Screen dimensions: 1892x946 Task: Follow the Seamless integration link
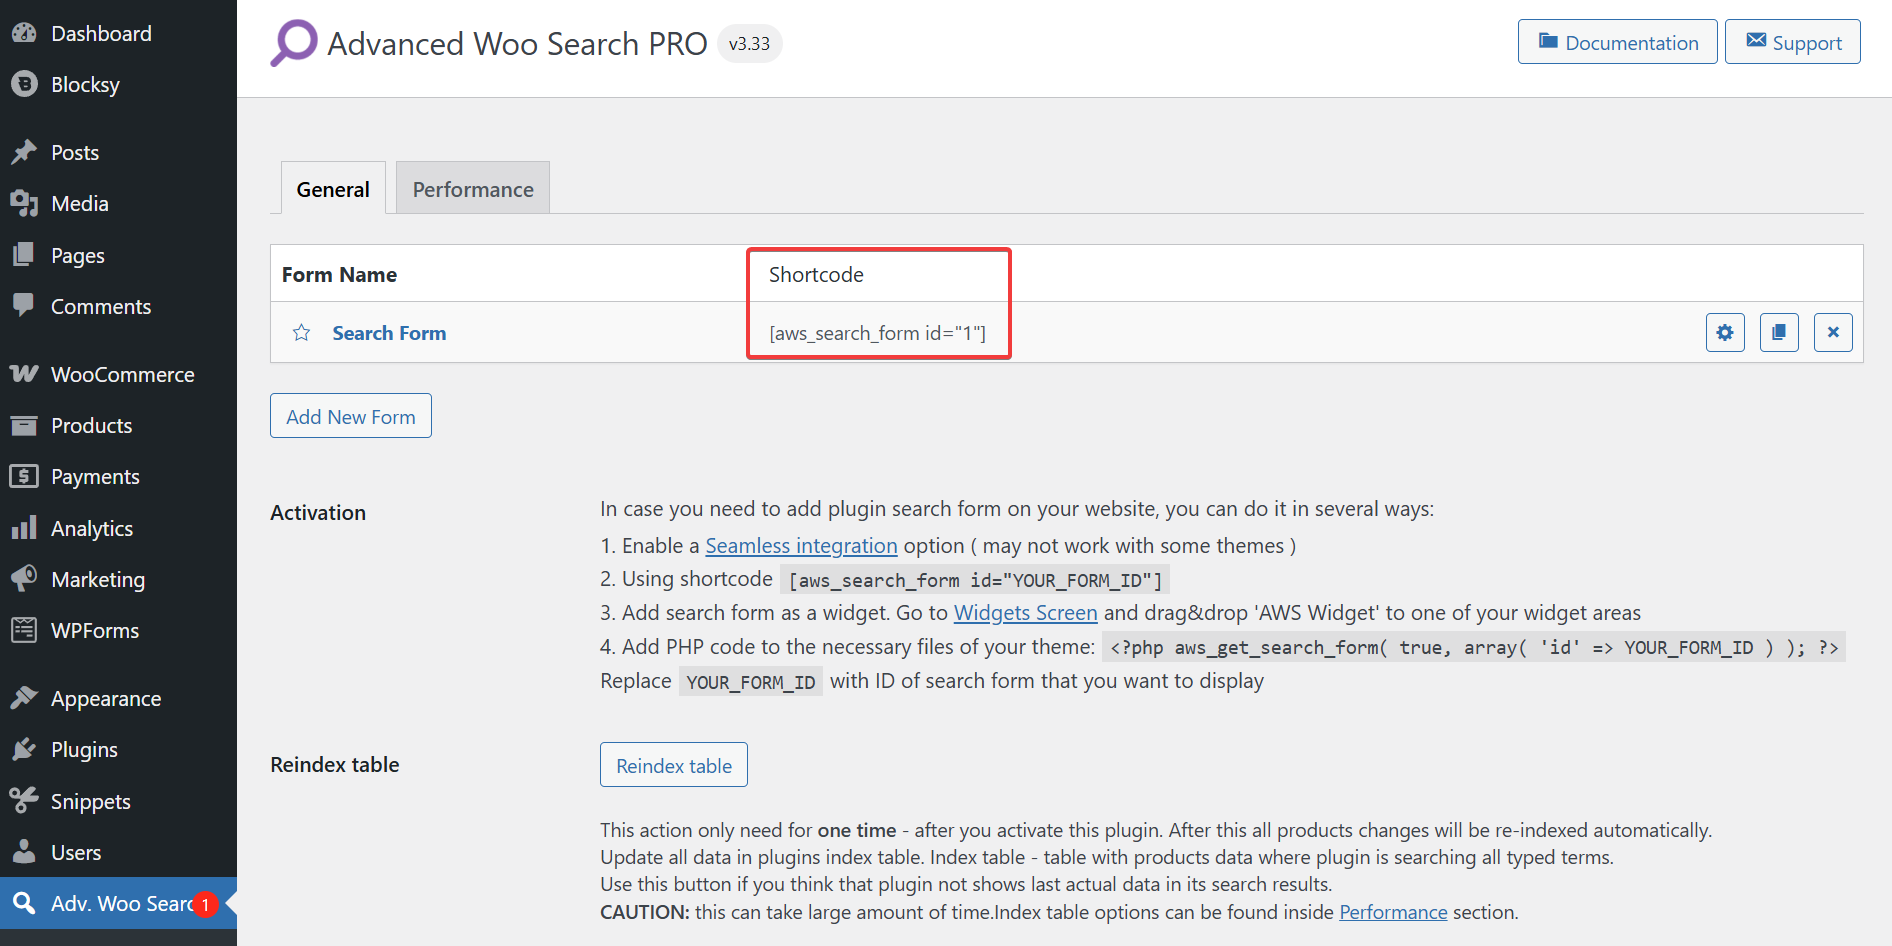[x=801, y=546]
